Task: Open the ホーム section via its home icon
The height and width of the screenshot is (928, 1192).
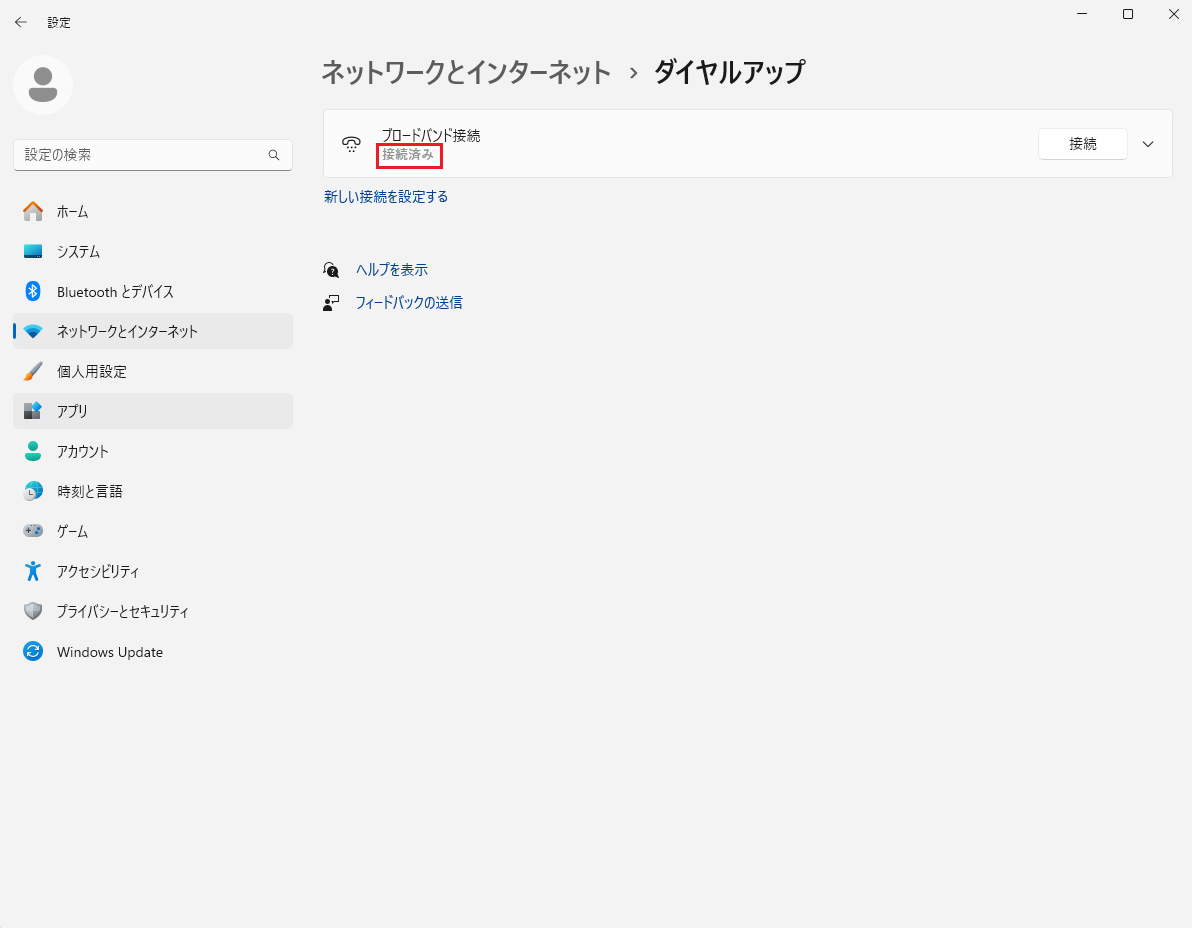Action: 34,211
